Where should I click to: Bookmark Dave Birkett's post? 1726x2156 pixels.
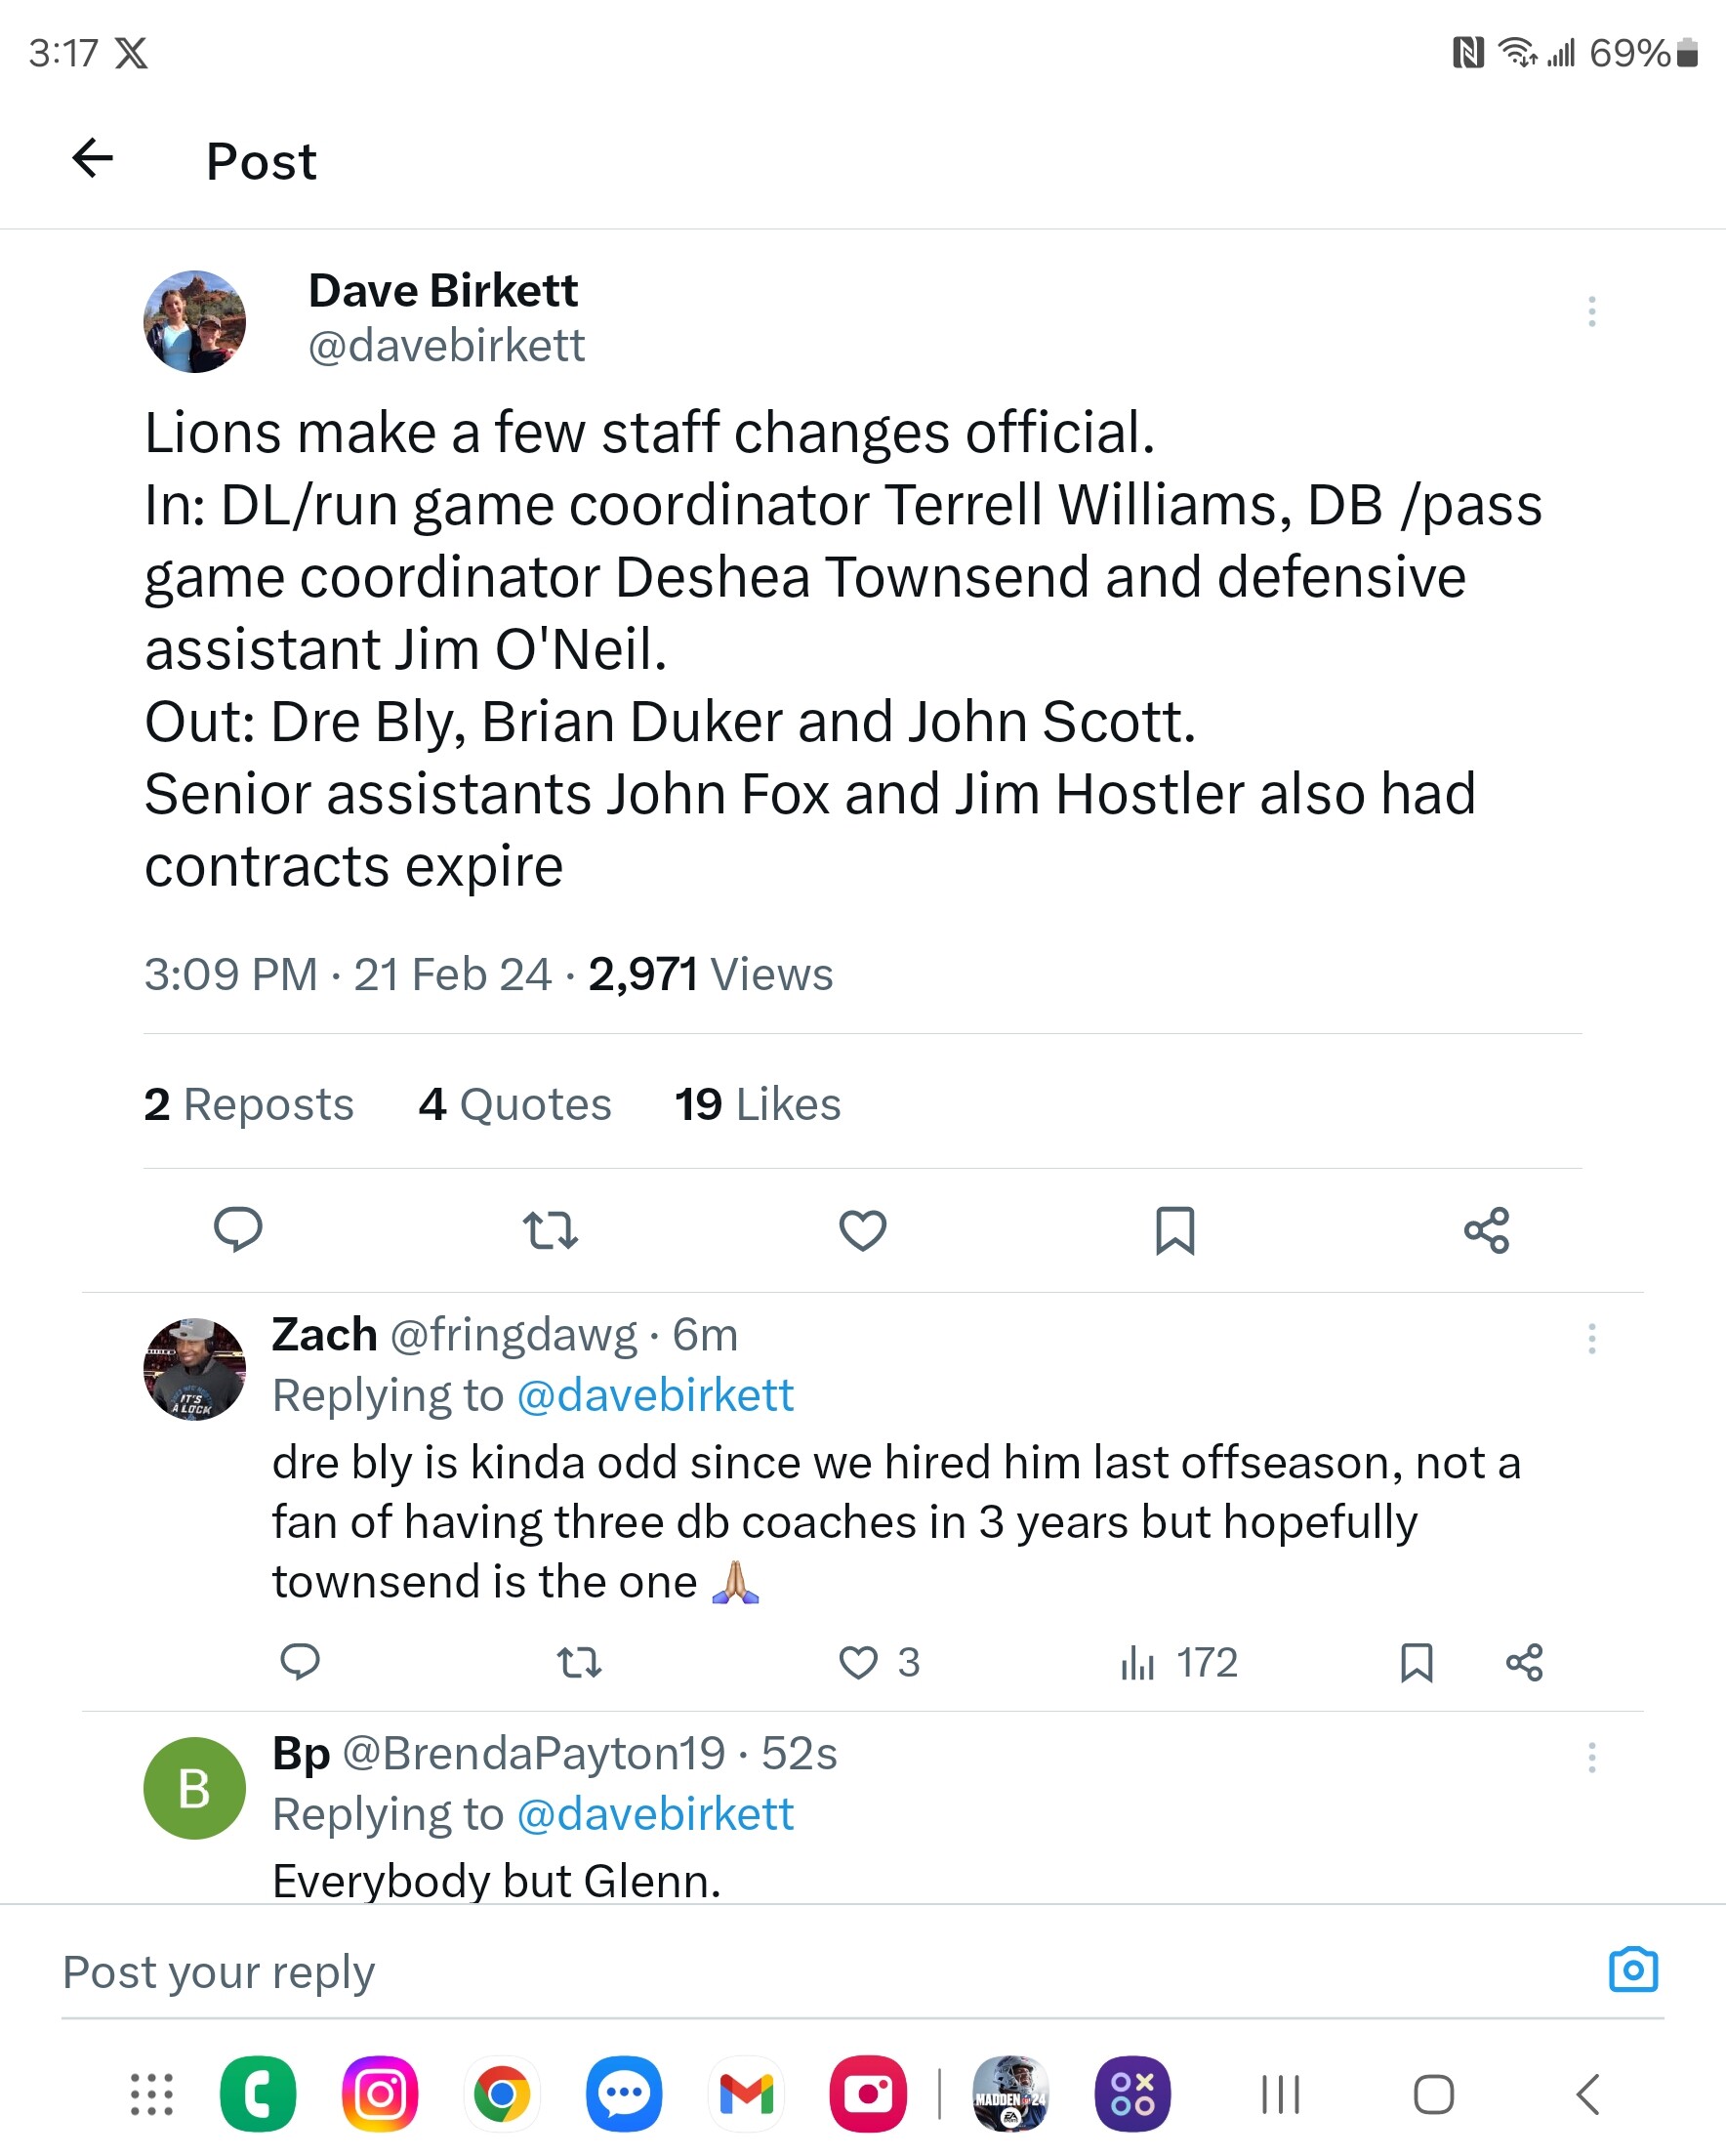point(1176,1231)
